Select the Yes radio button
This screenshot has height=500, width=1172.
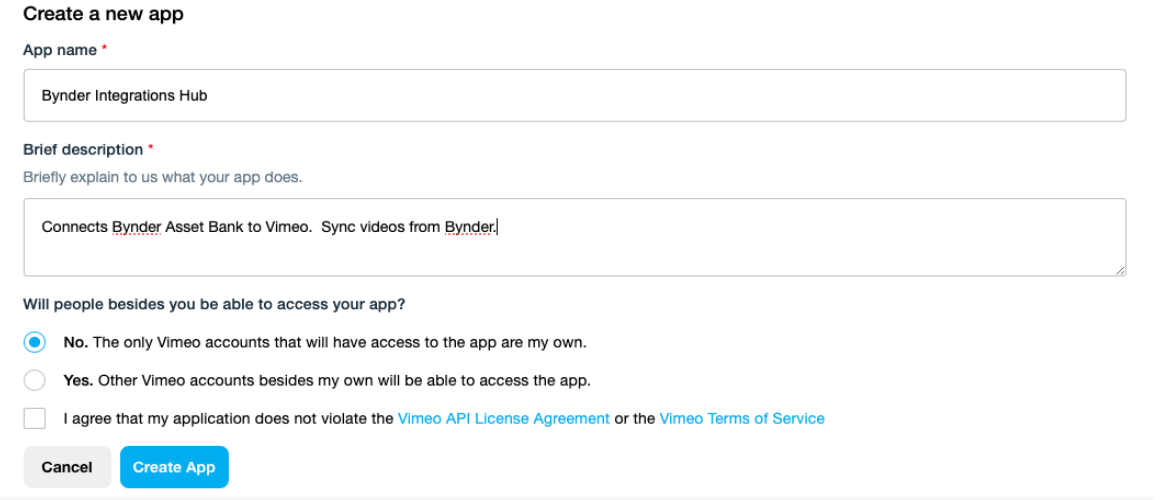click(34, 380)
